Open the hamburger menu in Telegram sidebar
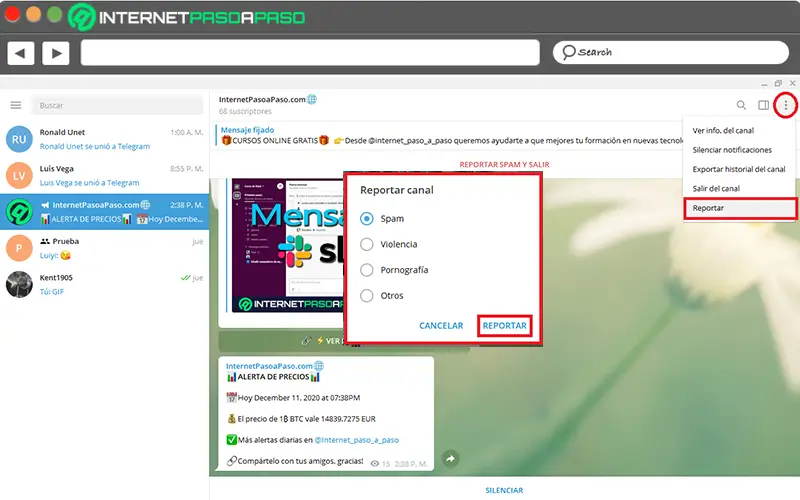 (16, 105)
